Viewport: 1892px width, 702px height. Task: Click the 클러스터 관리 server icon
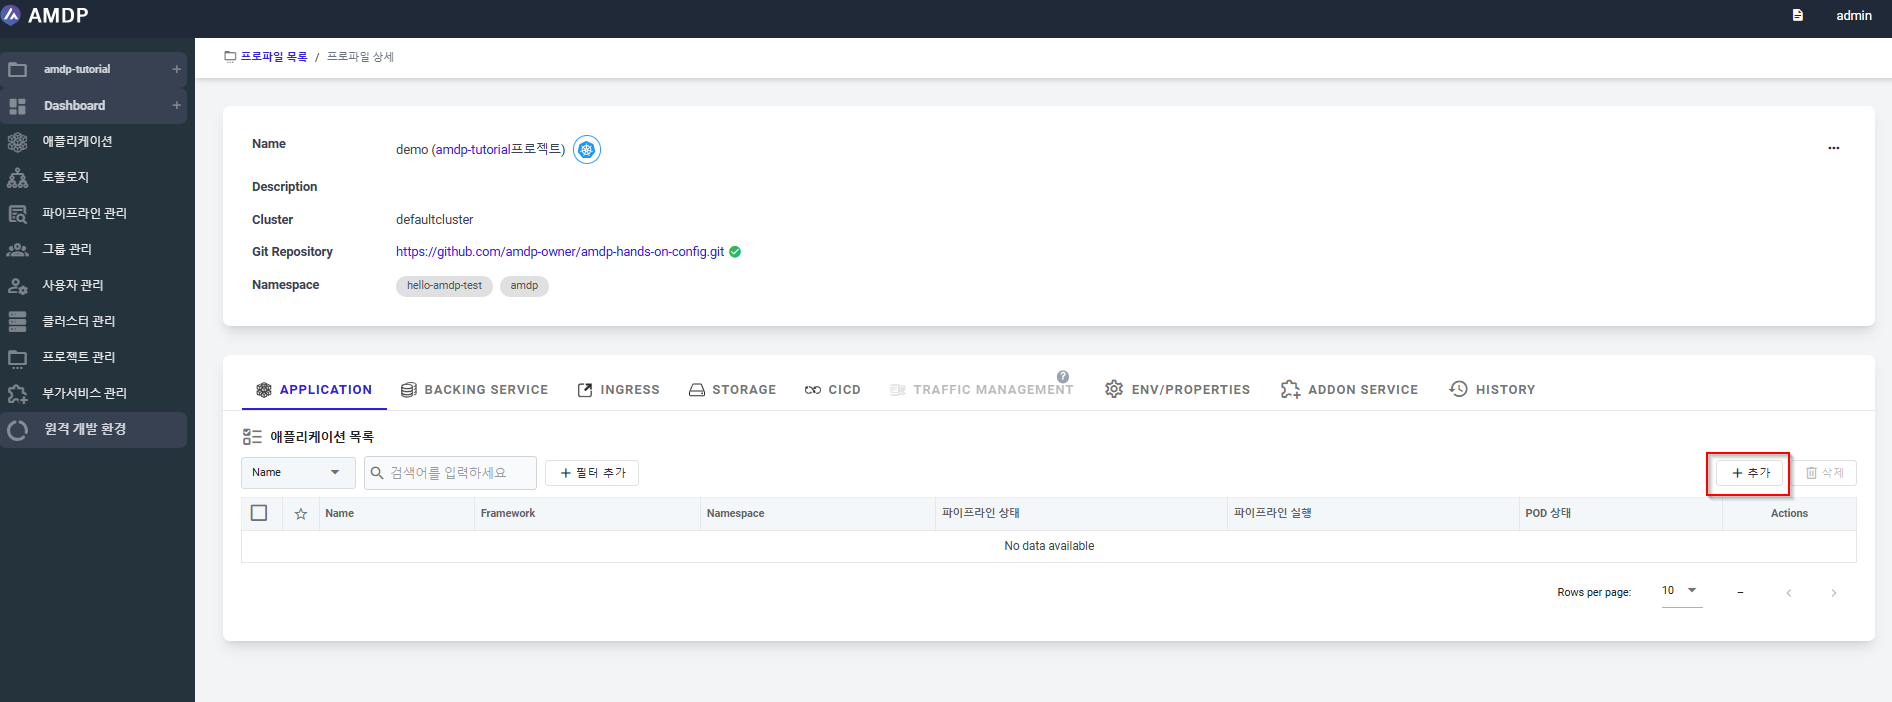coord(17,322)
